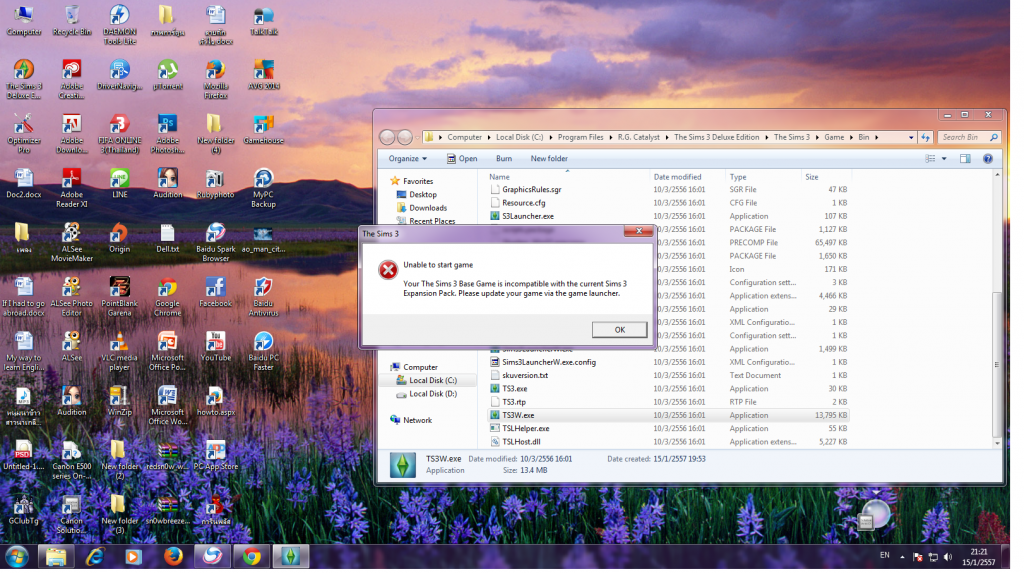This screenshot has height=573, width=1024.
Task: Open the Organize dropdown menu
Action: pyautogui.click(x=408, y=159)
